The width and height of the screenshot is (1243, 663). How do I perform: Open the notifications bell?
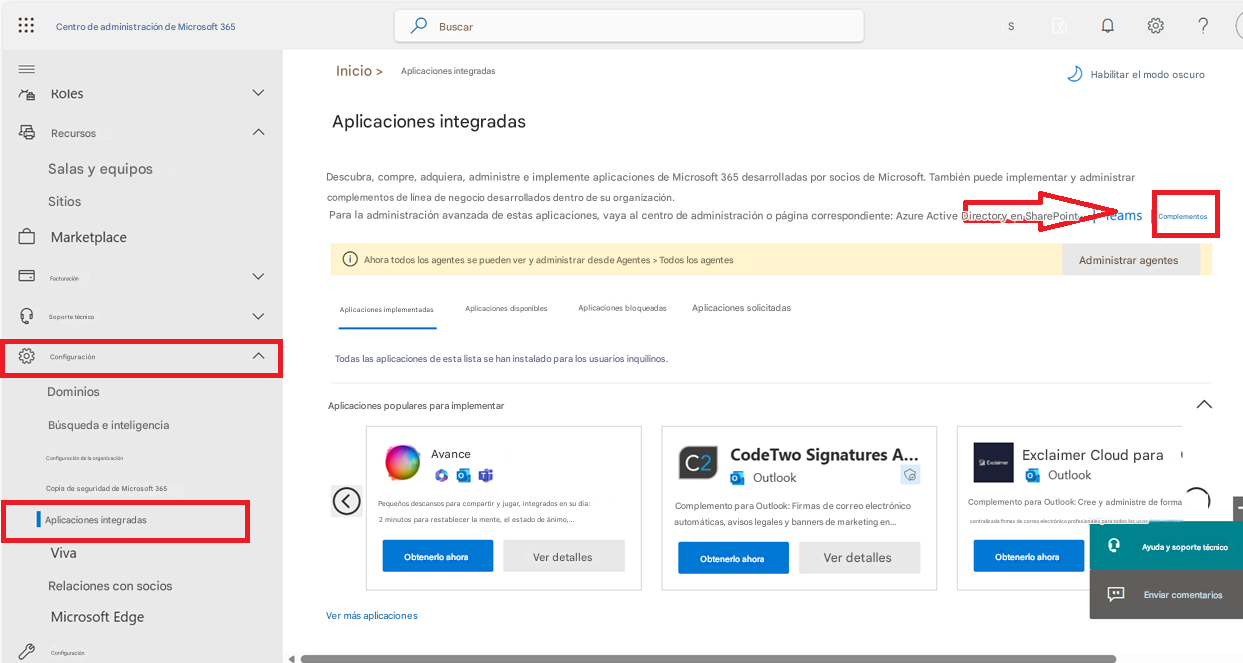click(x=1107, y=26)
